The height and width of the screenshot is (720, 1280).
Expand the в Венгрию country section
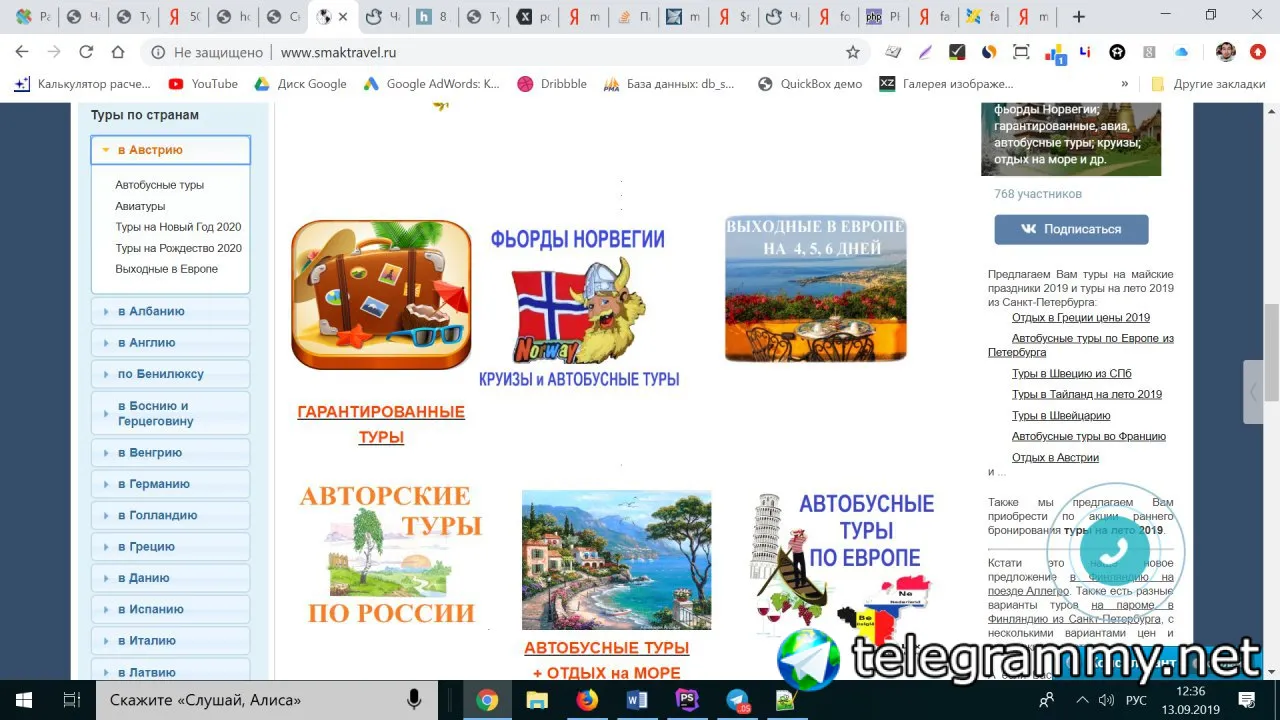click(171, 453)
